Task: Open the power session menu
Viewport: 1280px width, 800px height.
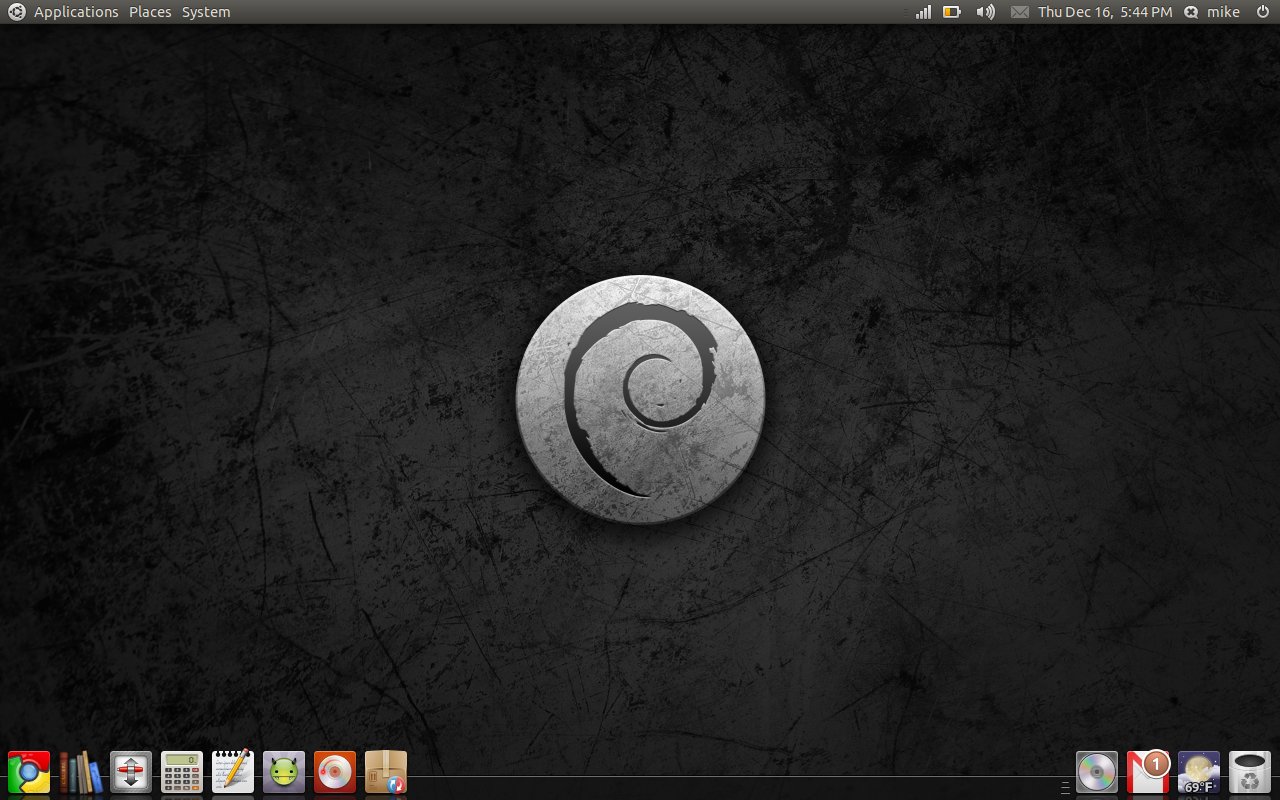Action: click(x=1262, y=12)
